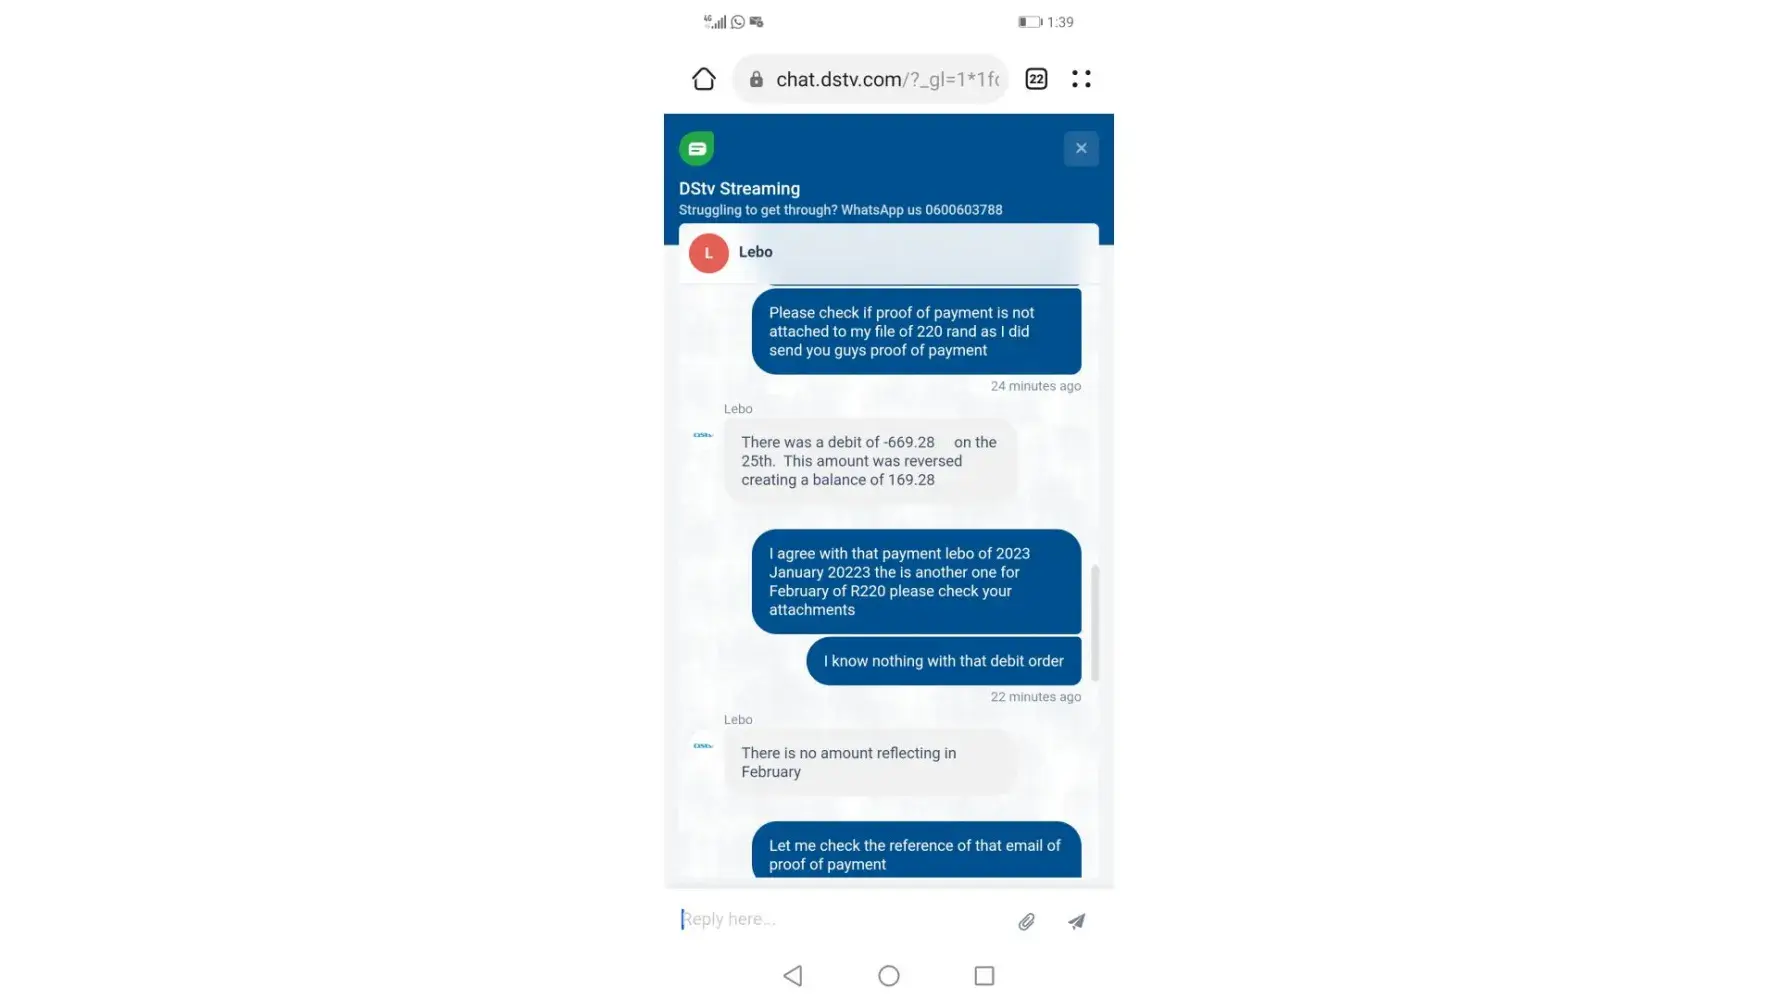The height and width of the screenshot is (1000, 1778).
Task: Click the Reply here text field
Action: [840, 919]
